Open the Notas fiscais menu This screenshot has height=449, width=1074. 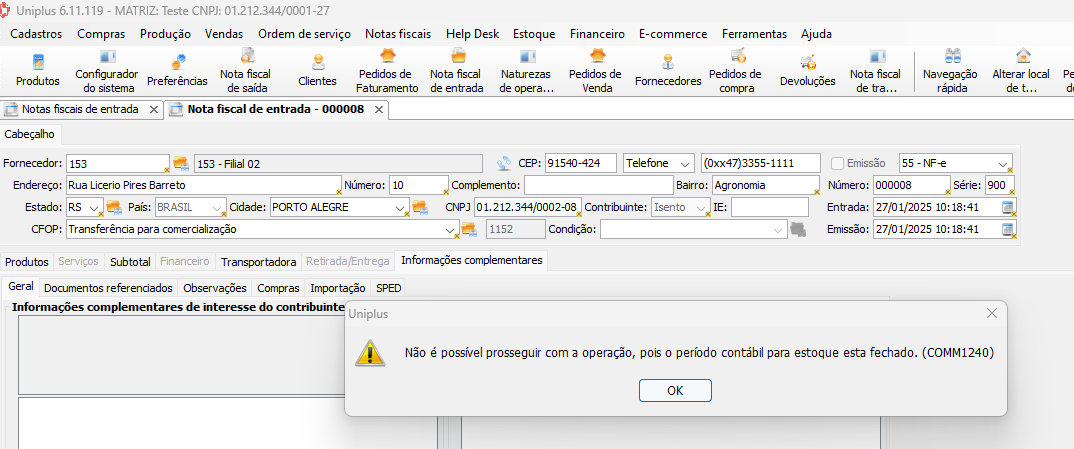pyautogui.click(x=398, y=34)
